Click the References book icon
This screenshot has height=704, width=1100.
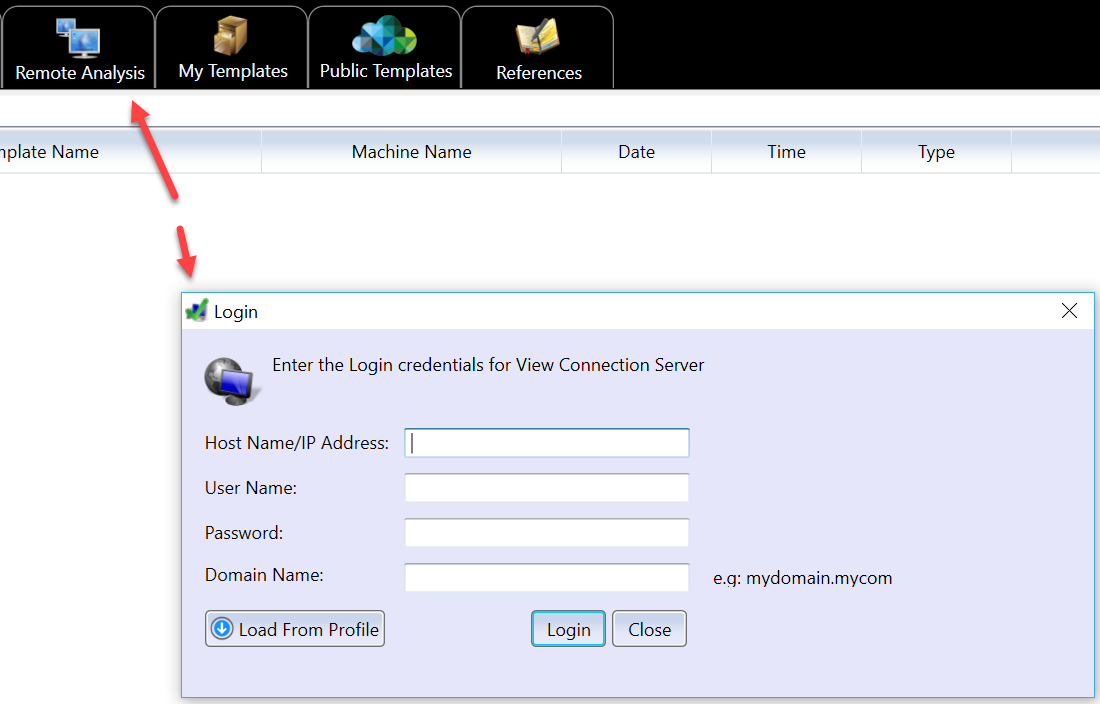(537, 36)
